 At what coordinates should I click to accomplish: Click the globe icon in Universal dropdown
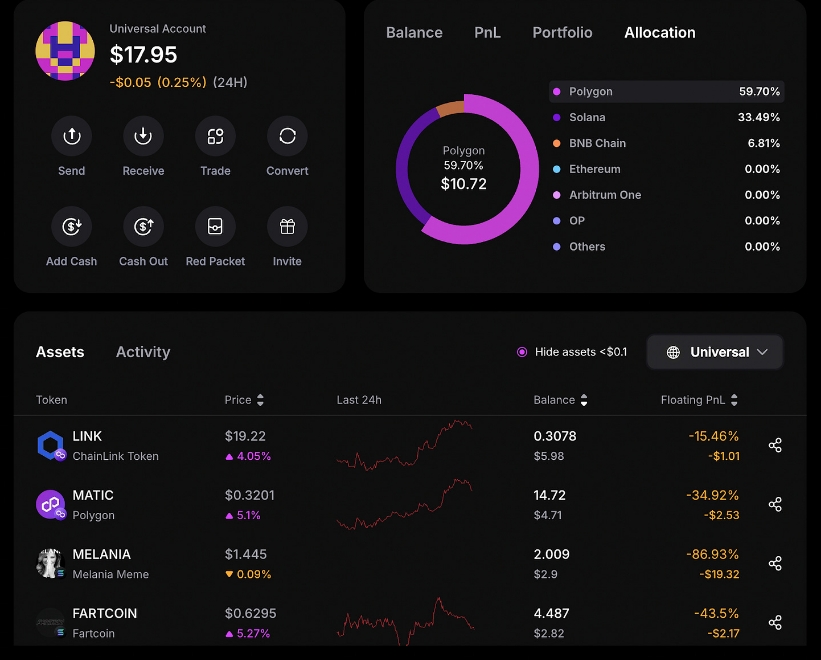(x=673, y=352)
